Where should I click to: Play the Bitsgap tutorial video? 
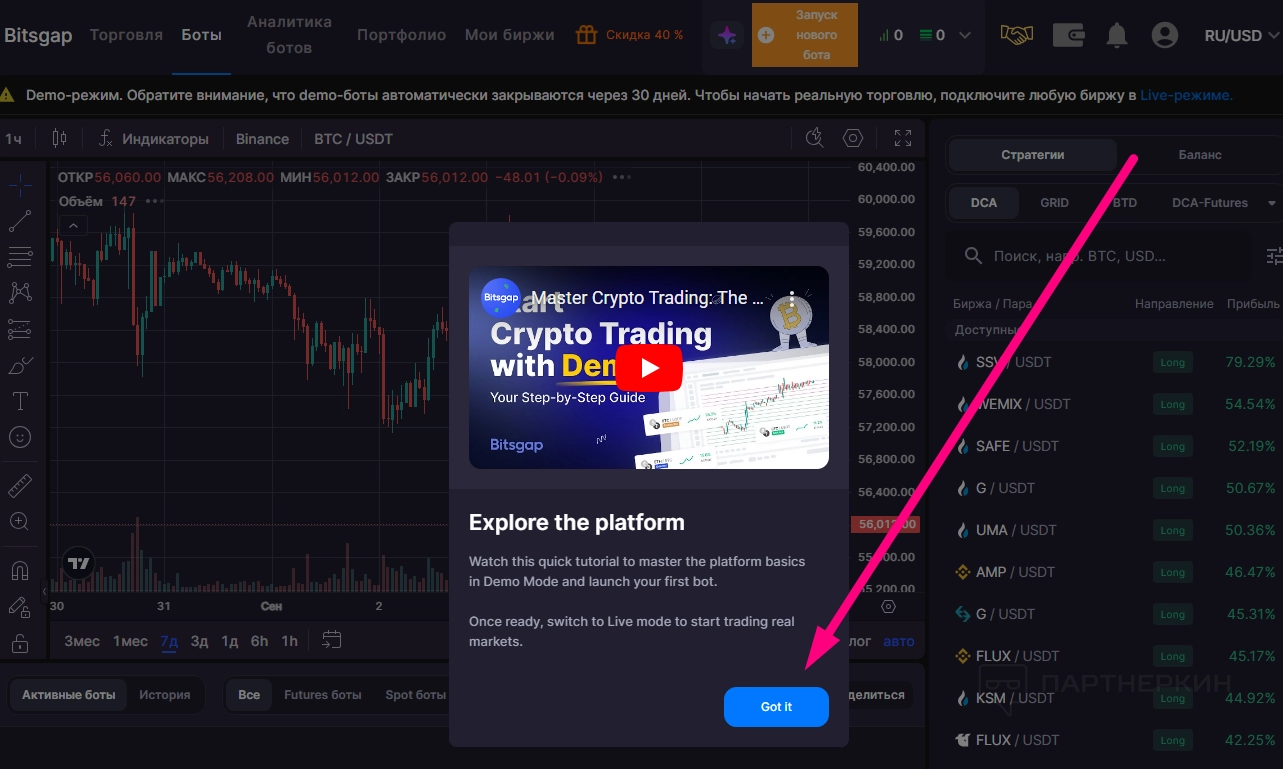pyautogui.click(x=648, y=367)
